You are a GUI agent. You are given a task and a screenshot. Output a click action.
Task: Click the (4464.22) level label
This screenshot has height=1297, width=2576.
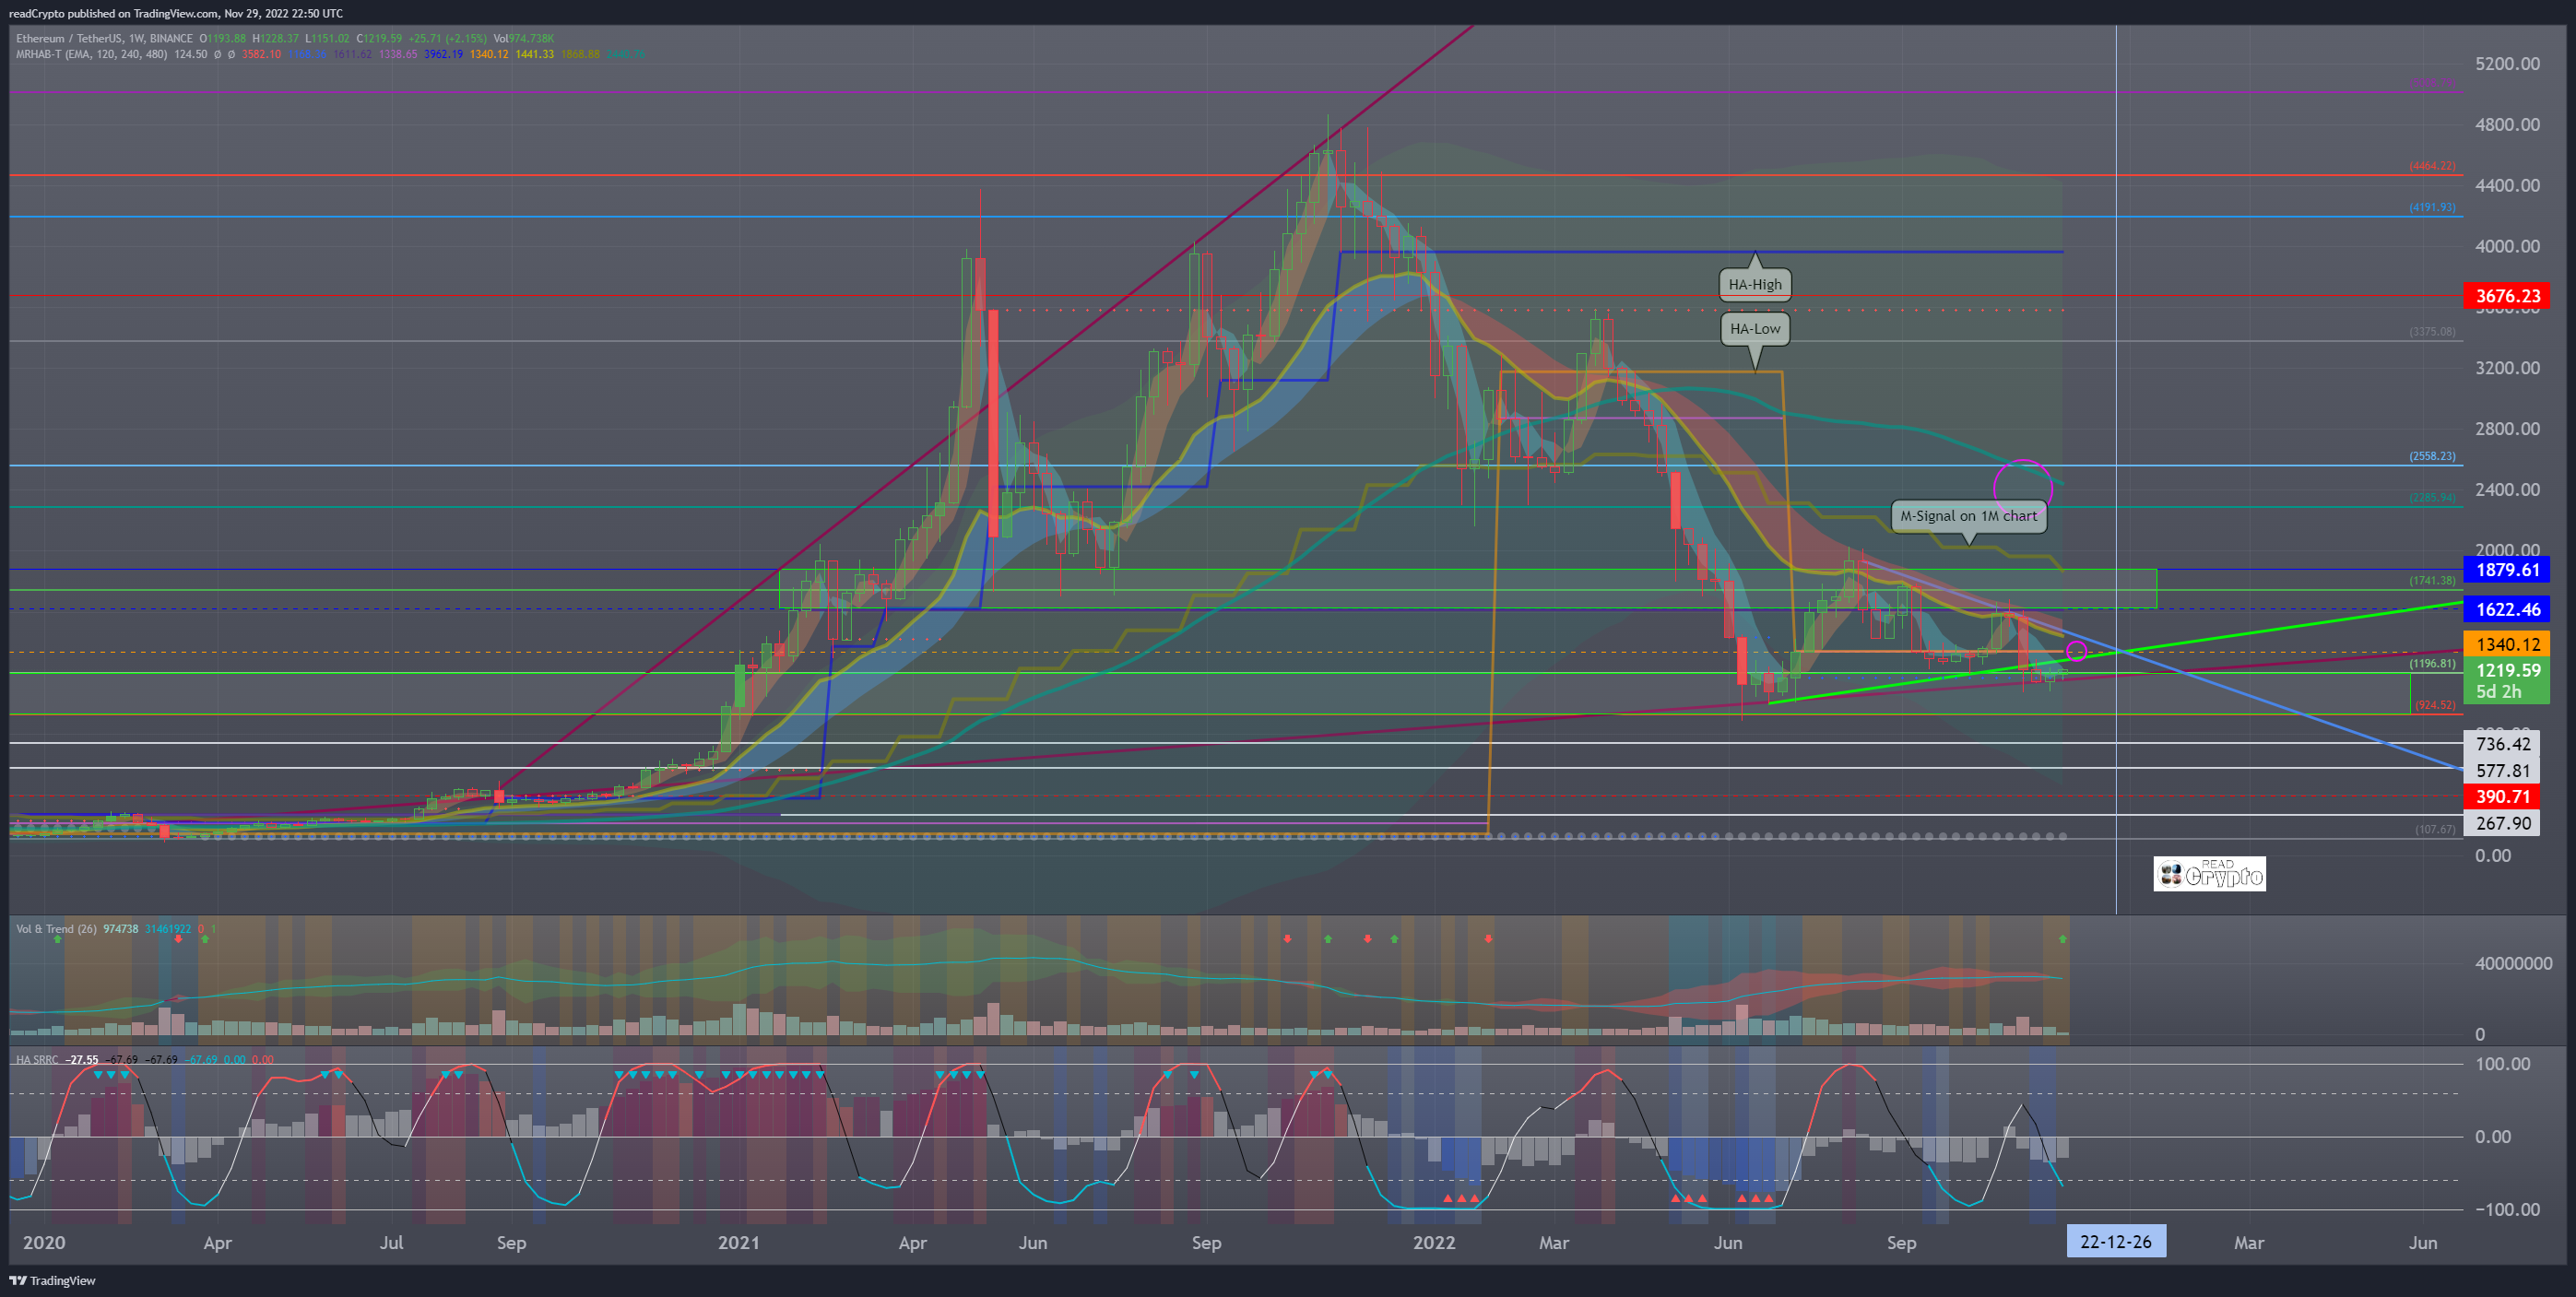click(2431, 166)
